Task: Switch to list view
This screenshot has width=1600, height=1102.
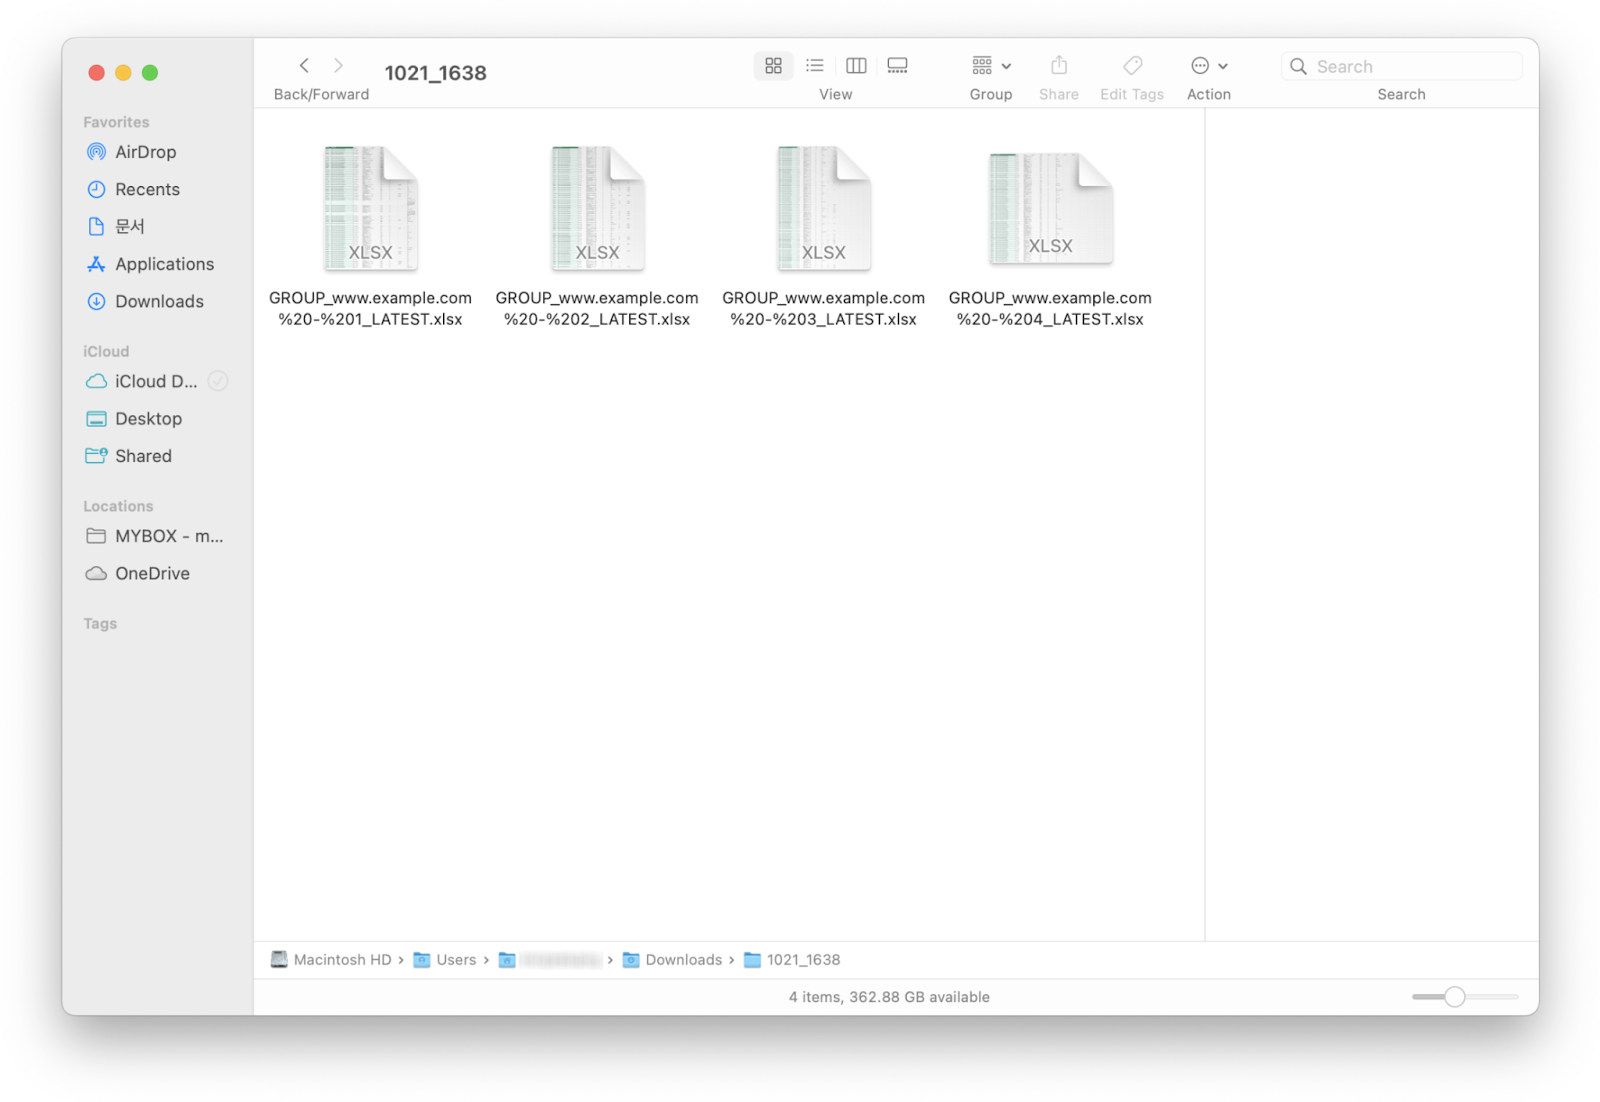Action: click(x=815, y=66)
